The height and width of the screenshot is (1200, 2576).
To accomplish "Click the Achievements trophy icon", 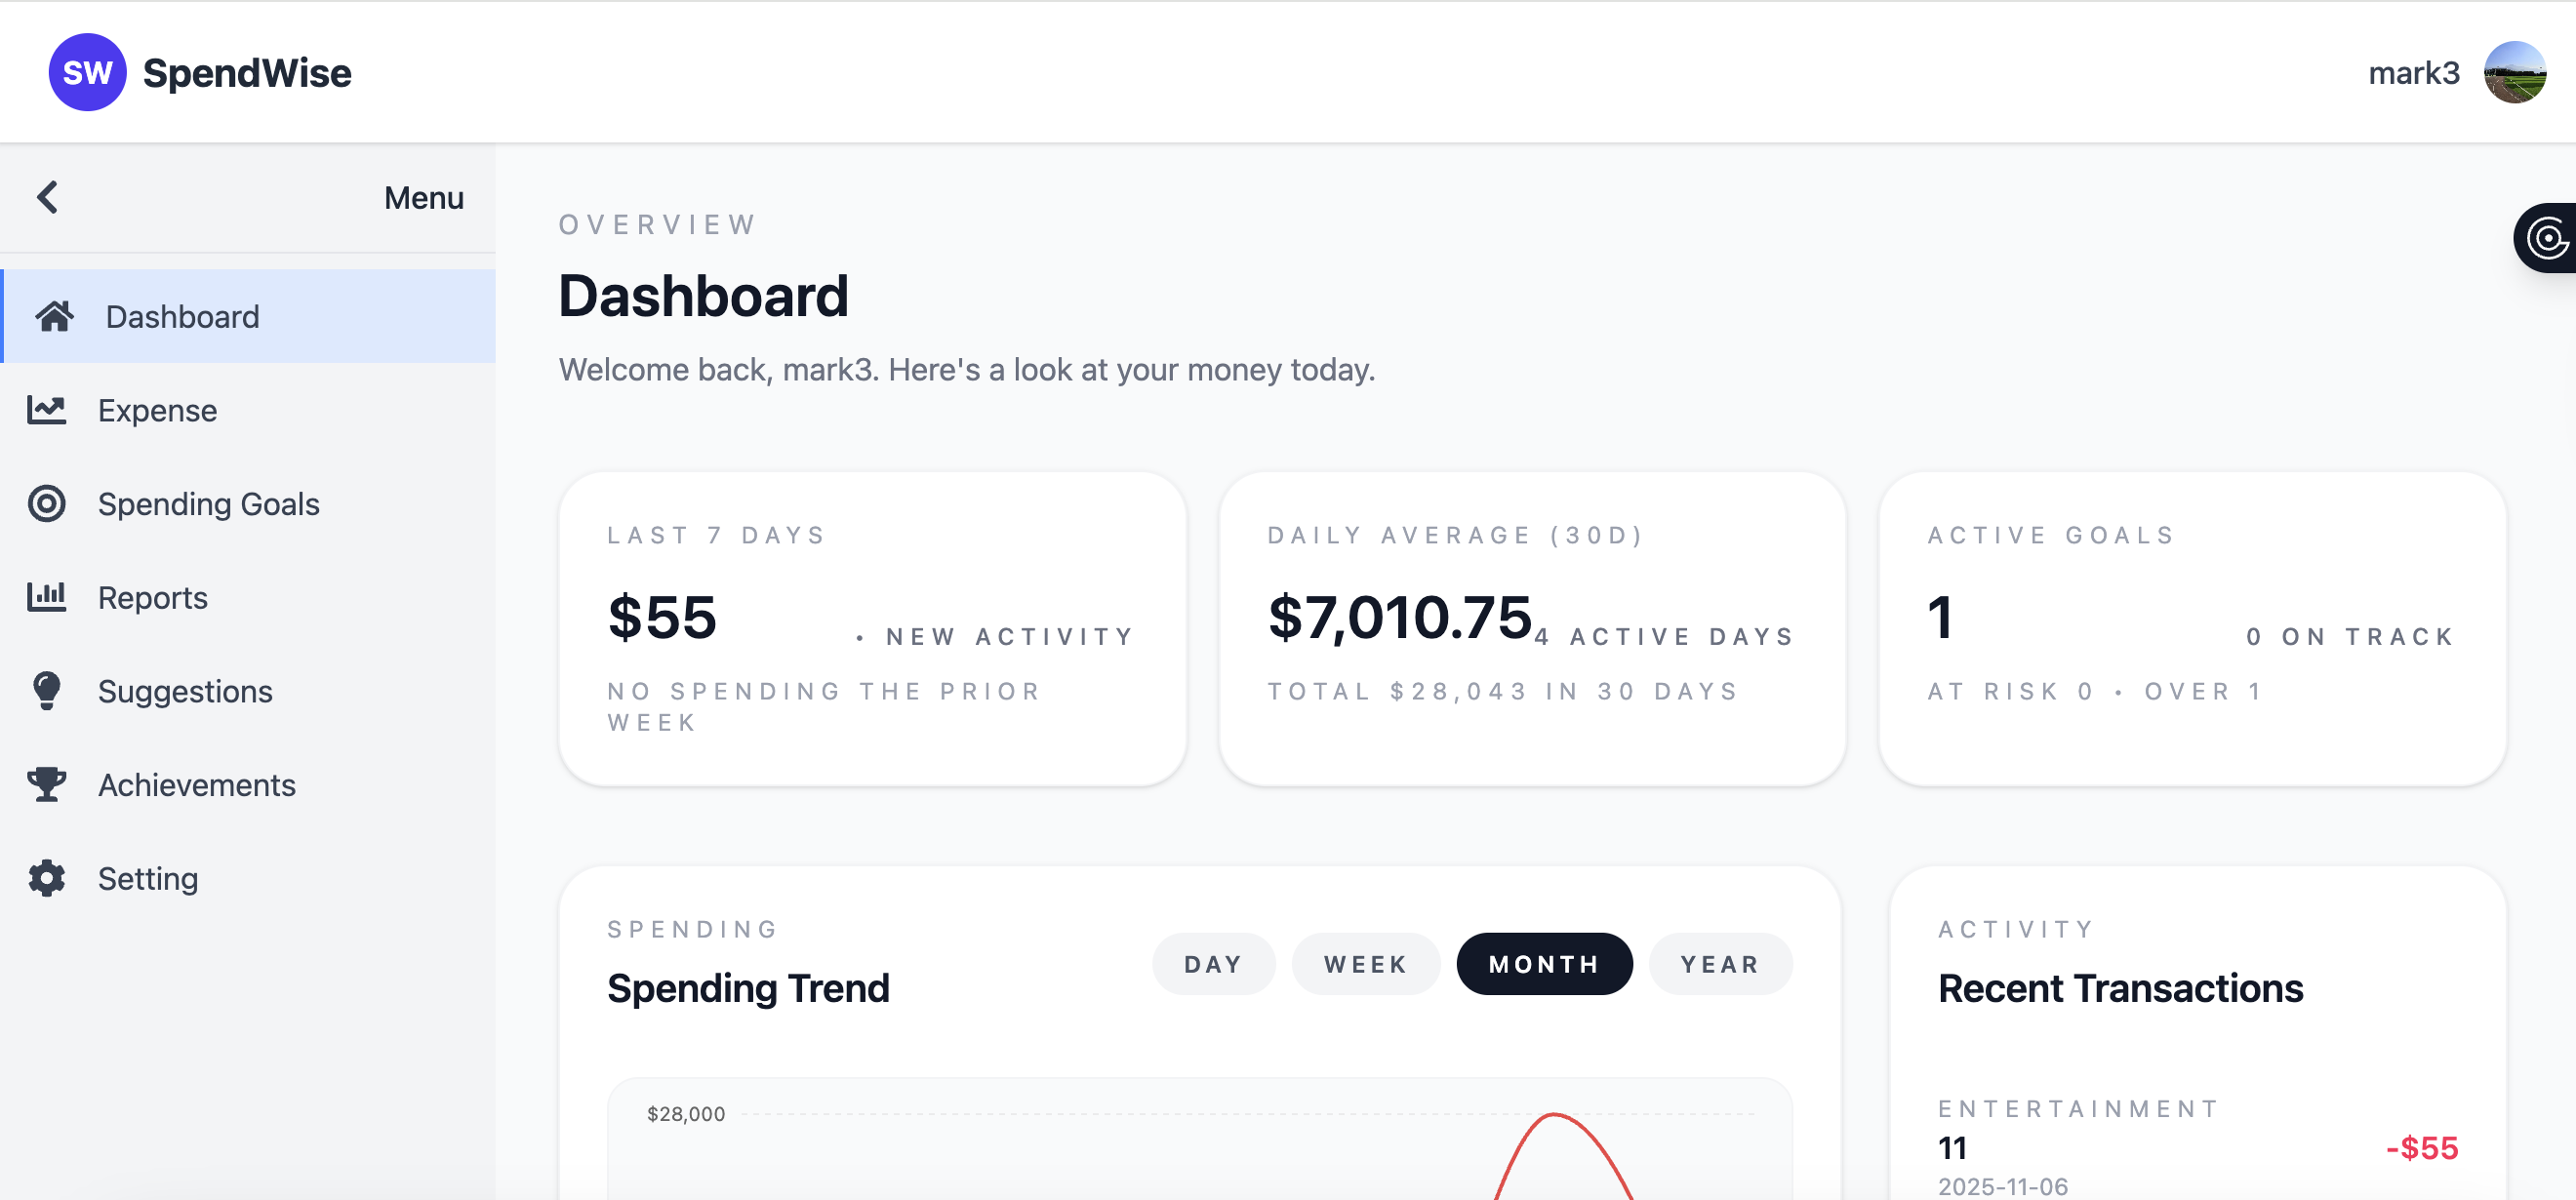I will pos(46,784).
